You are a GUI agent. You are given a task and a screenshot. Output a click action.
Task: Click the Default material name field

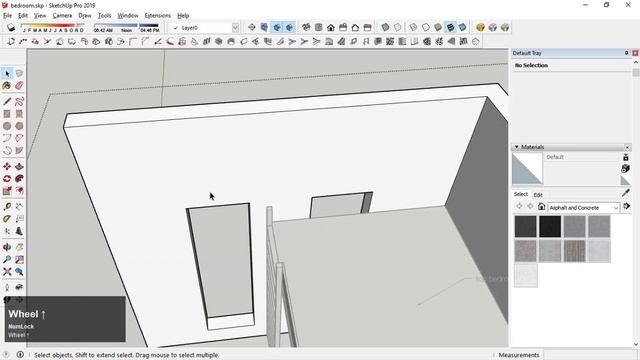click(581, 157)
